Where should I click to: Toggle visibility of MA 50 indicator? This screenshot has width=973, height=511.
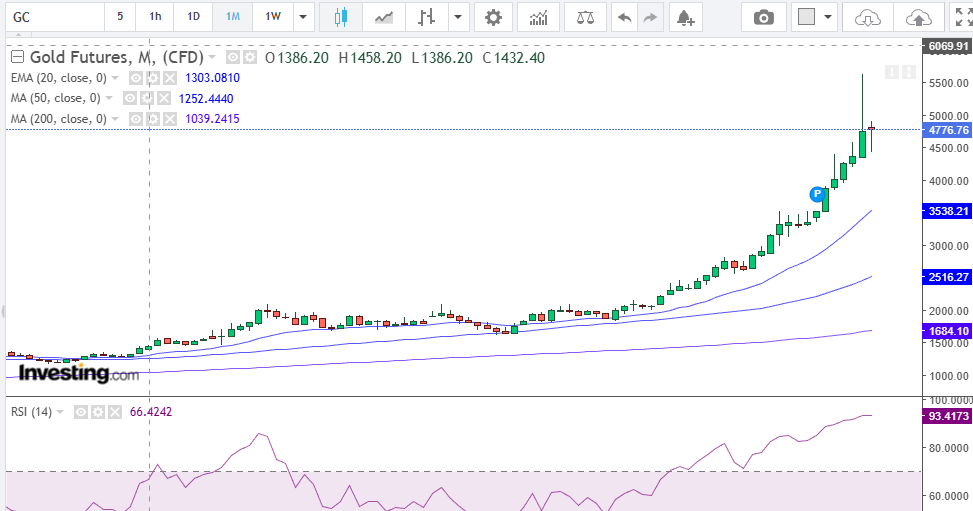129,98
